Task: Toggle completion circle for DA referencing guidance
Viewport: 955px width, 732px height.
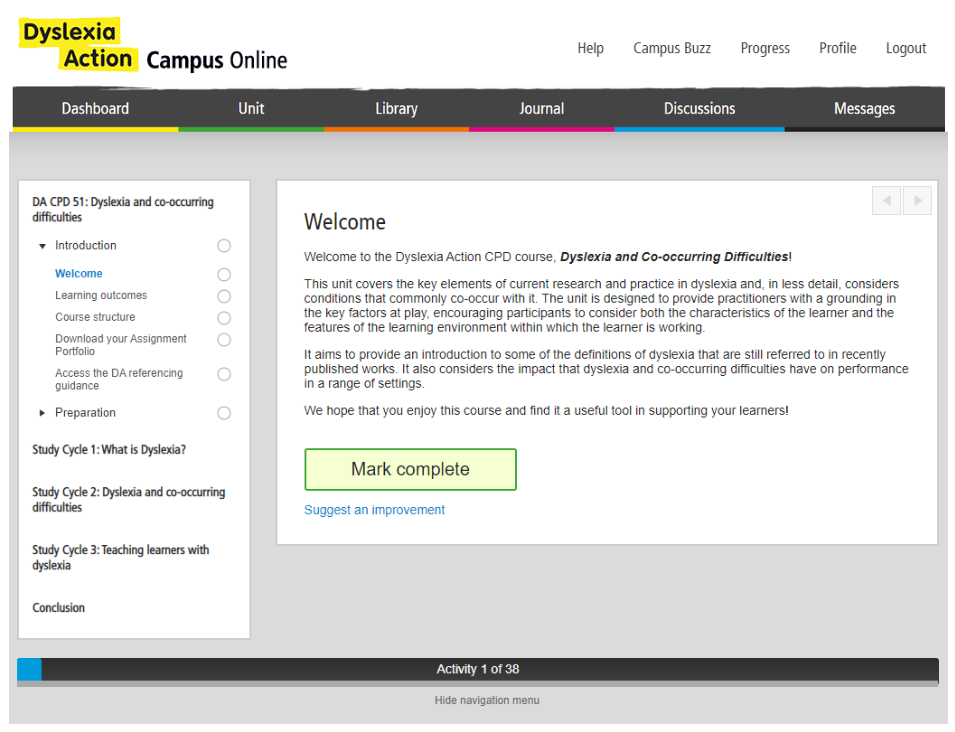Action: tap(224, 375)
